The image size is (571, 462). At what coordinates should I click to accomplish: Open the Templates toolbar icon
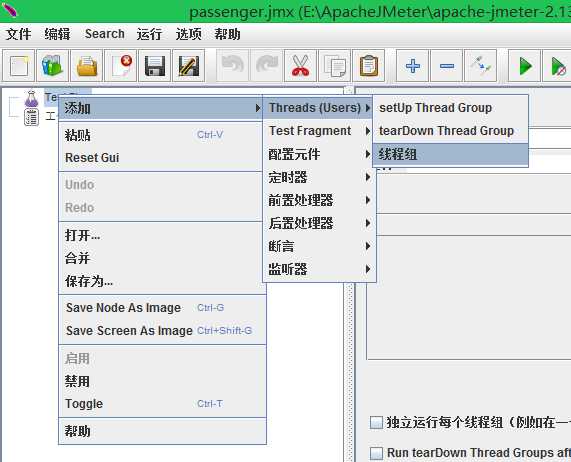coord(52,66)
